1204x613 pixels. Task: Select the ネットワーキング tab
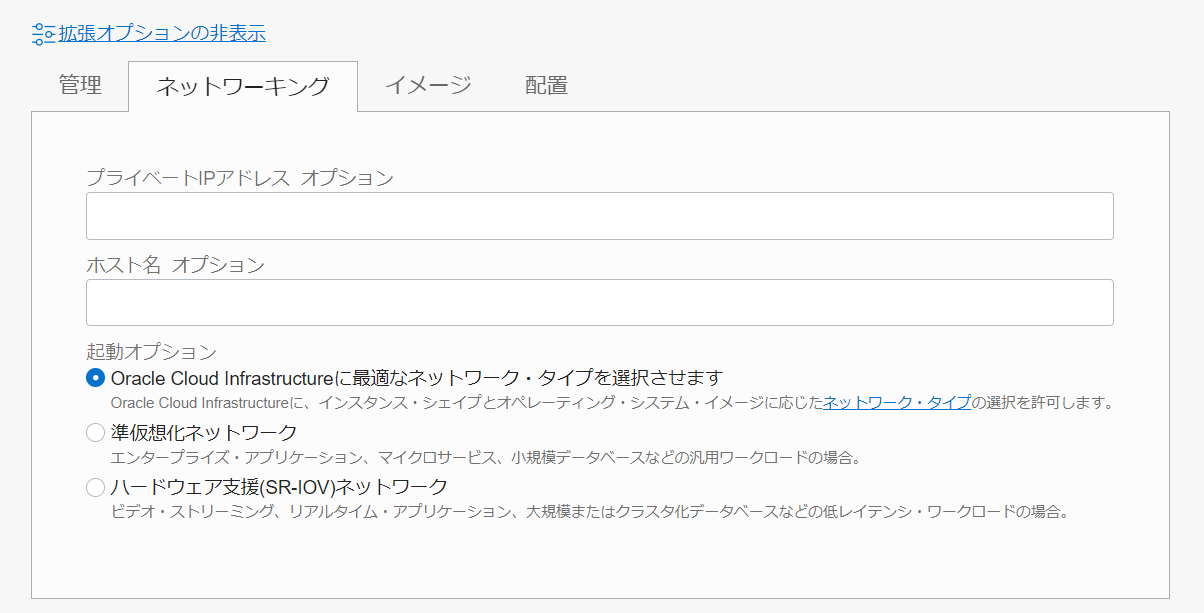(242, 86)
